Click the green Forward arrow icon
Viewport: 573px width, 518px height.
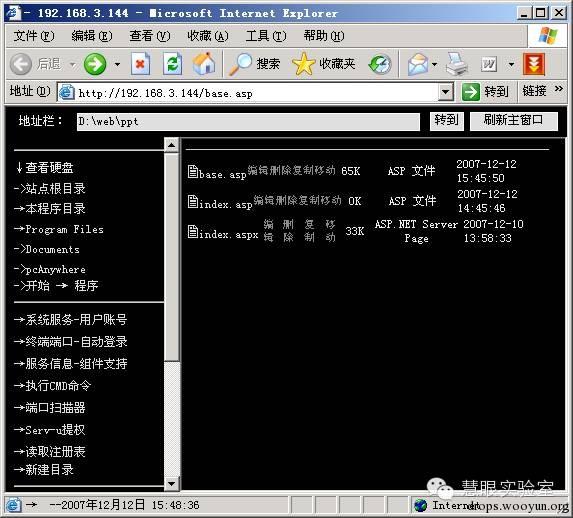pos(95,64)
